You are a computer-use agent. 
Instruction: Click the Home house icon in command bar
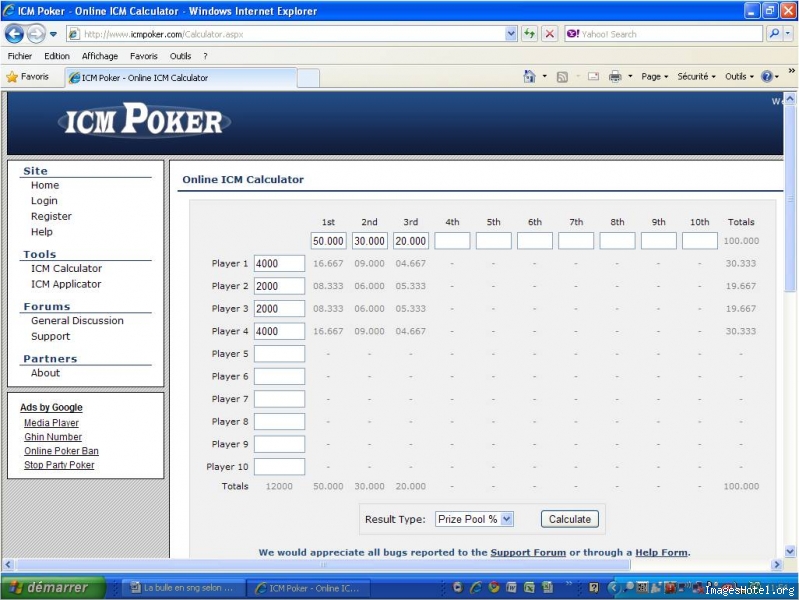pos(529,76)
